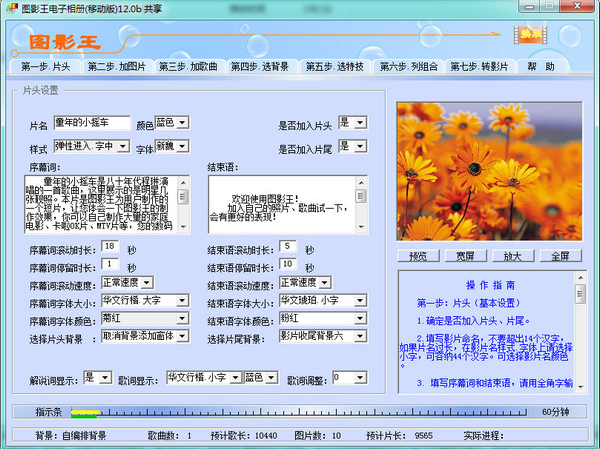The height and width of the screenshot is (449, 600).
Task: Click the 片名 title input field
Action: click(x=91, y=123)
